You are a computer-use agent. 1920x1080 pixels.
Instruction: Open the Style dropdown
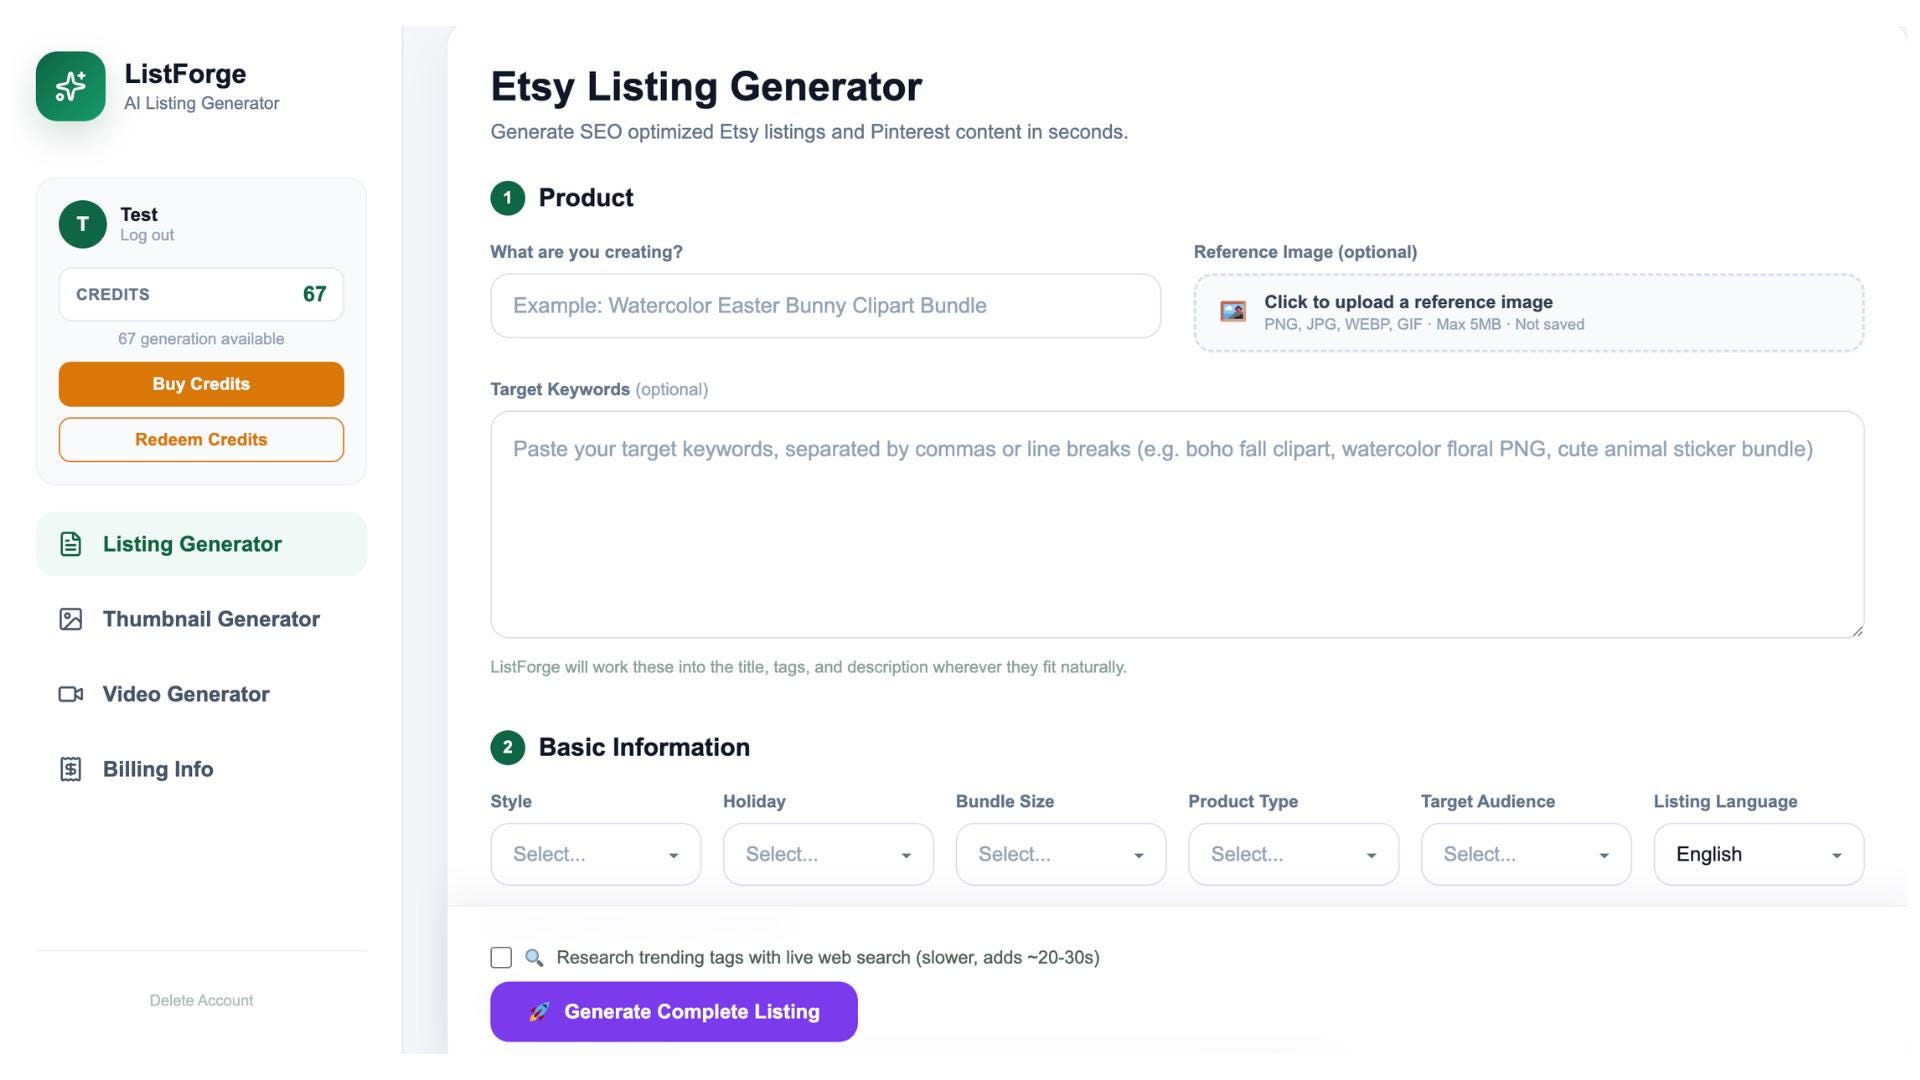[595, 854]
